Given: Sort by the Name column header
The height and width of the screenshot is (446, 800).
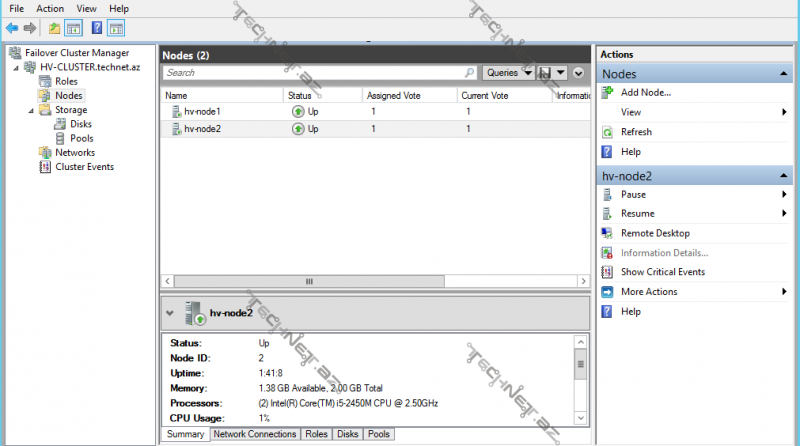Looking at the screenshot, I should point(222,95).
